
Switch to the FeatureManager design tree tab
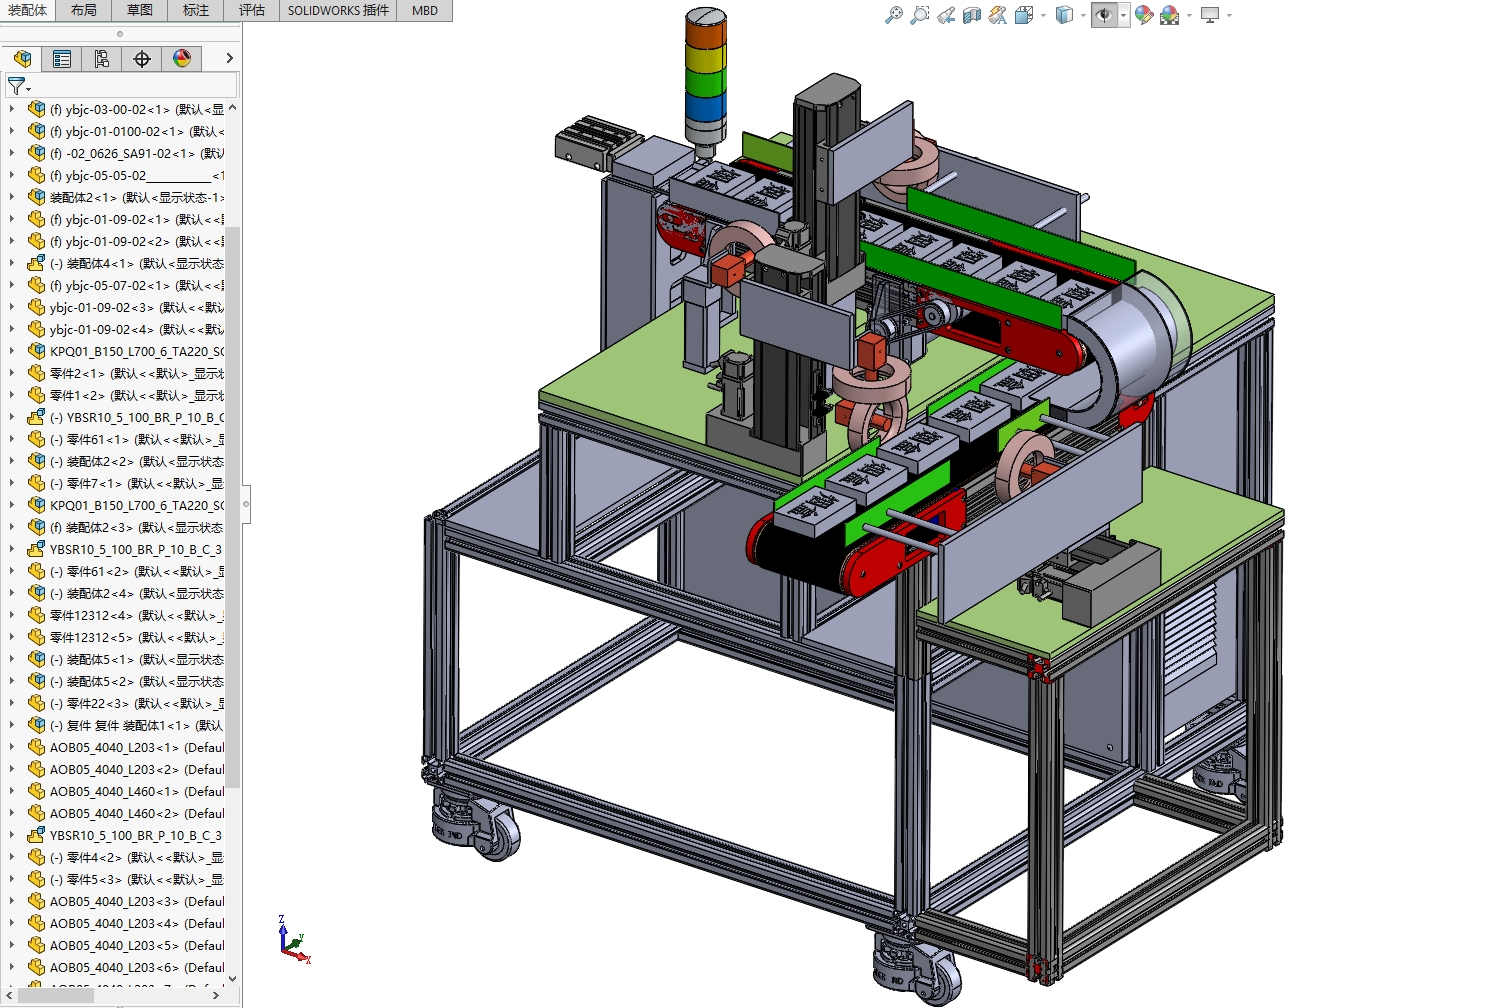[x=22, y=59]
